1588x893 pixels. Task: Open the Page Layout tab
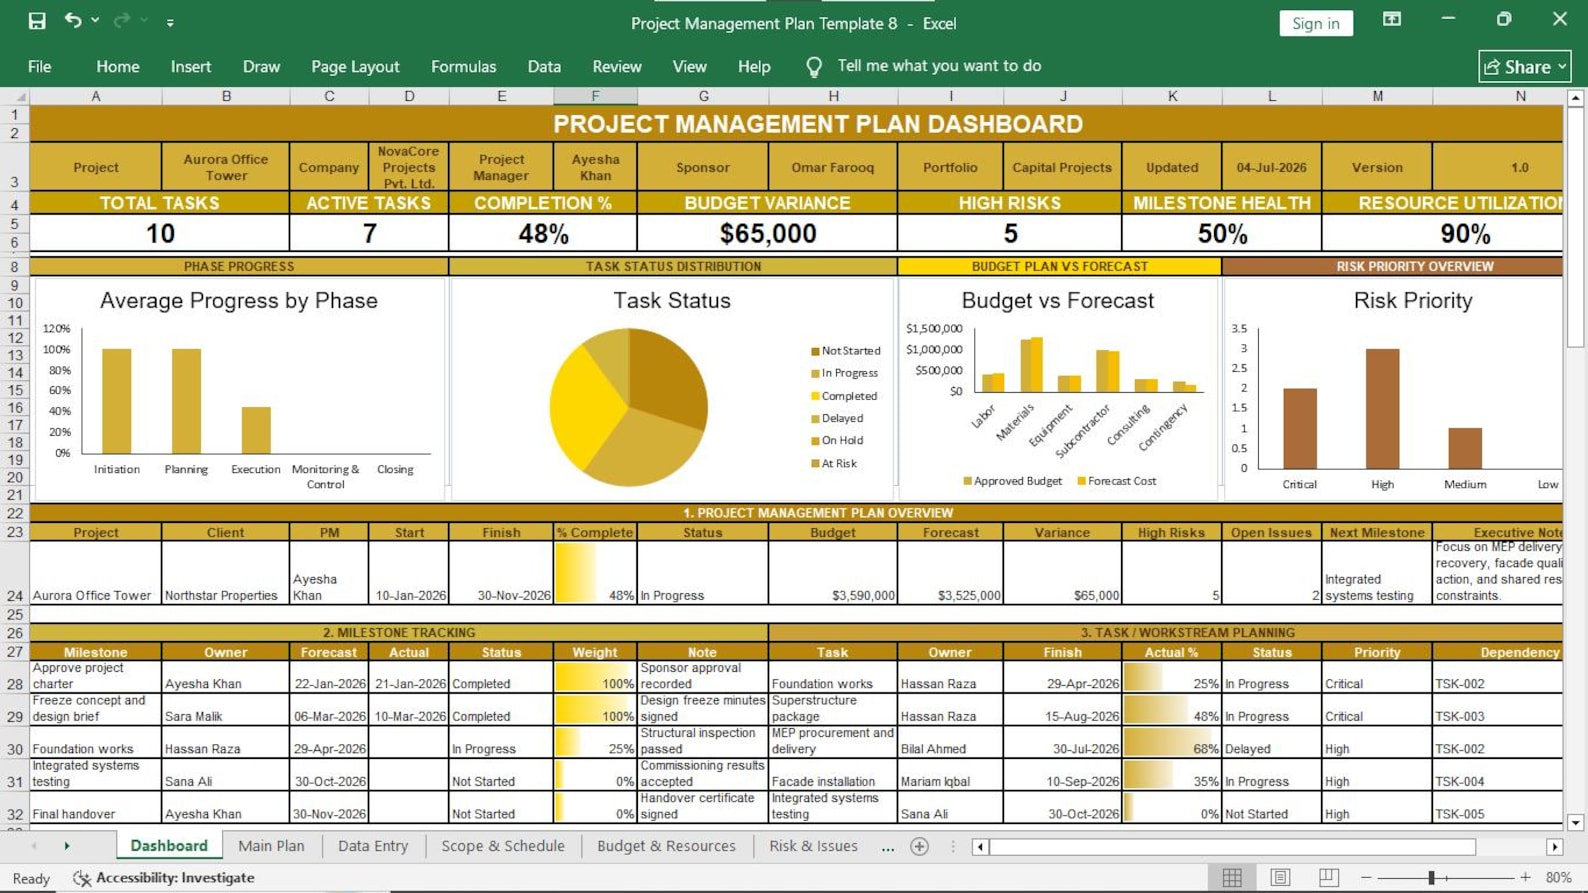coord(355,66)
